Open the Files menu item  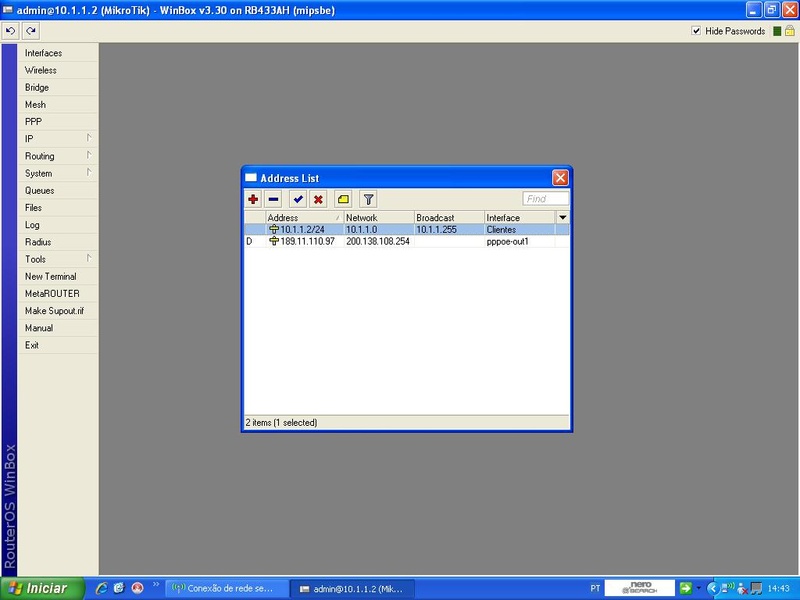(58, 208)
